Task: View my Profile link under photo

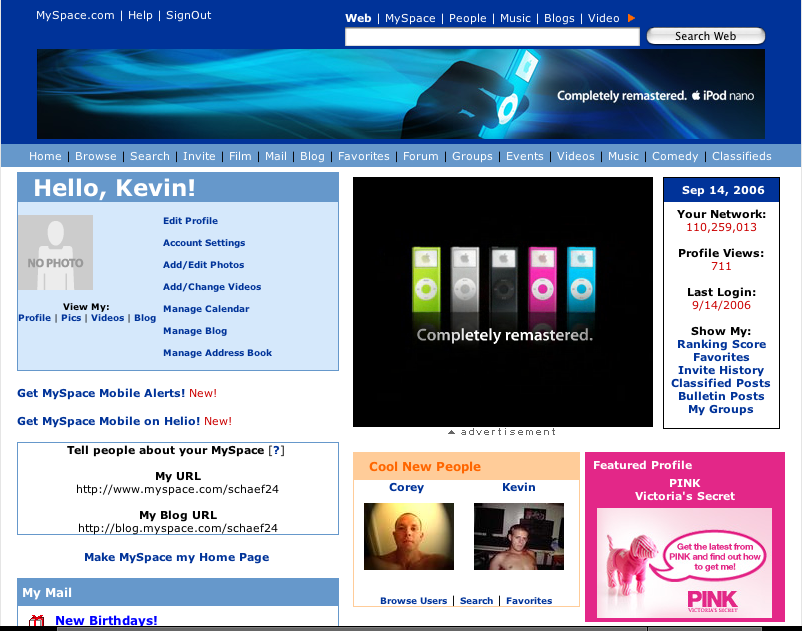Action: (35, 318)
